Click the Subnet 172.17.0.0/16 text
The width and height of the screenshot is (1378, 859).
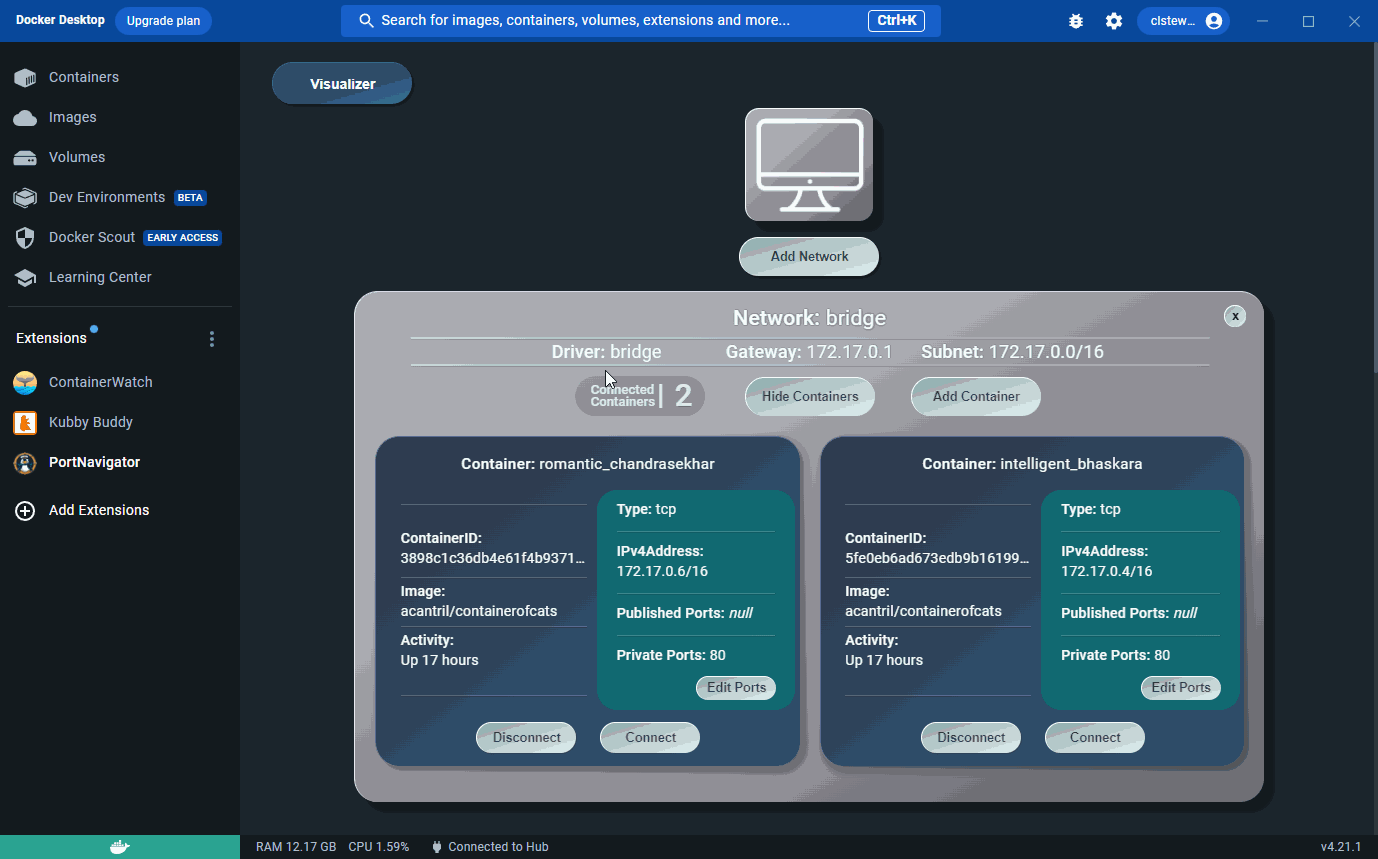point(1012,352)
